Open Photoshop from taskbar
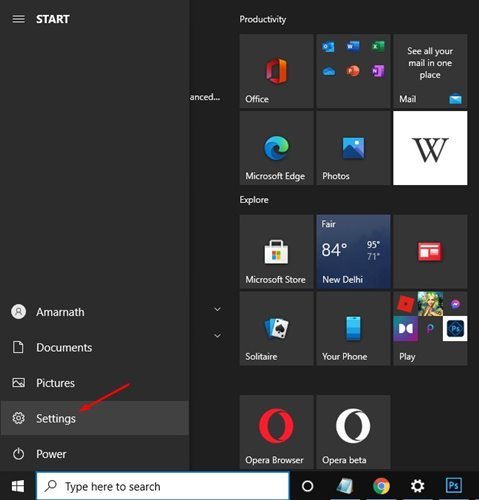 454,486
